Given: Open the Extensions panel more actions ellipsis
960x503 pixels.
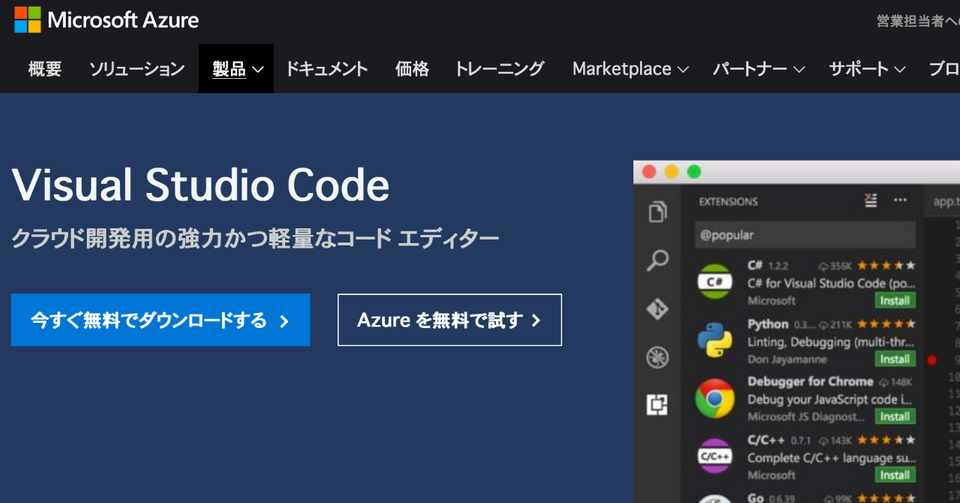Looking at the screenshot, I should [900, 200].
